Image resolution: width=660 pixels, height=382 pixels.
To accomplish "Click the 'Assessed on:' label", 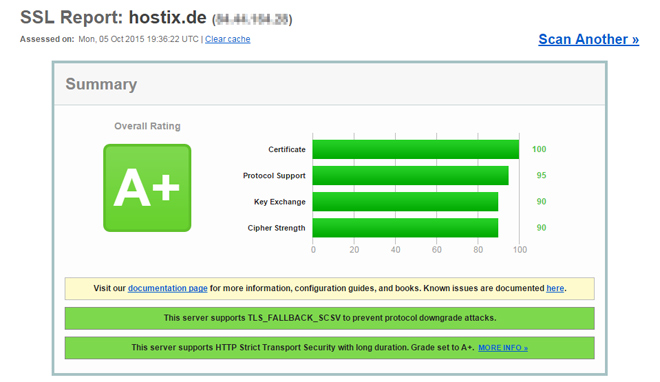I will tap(47, 39).
